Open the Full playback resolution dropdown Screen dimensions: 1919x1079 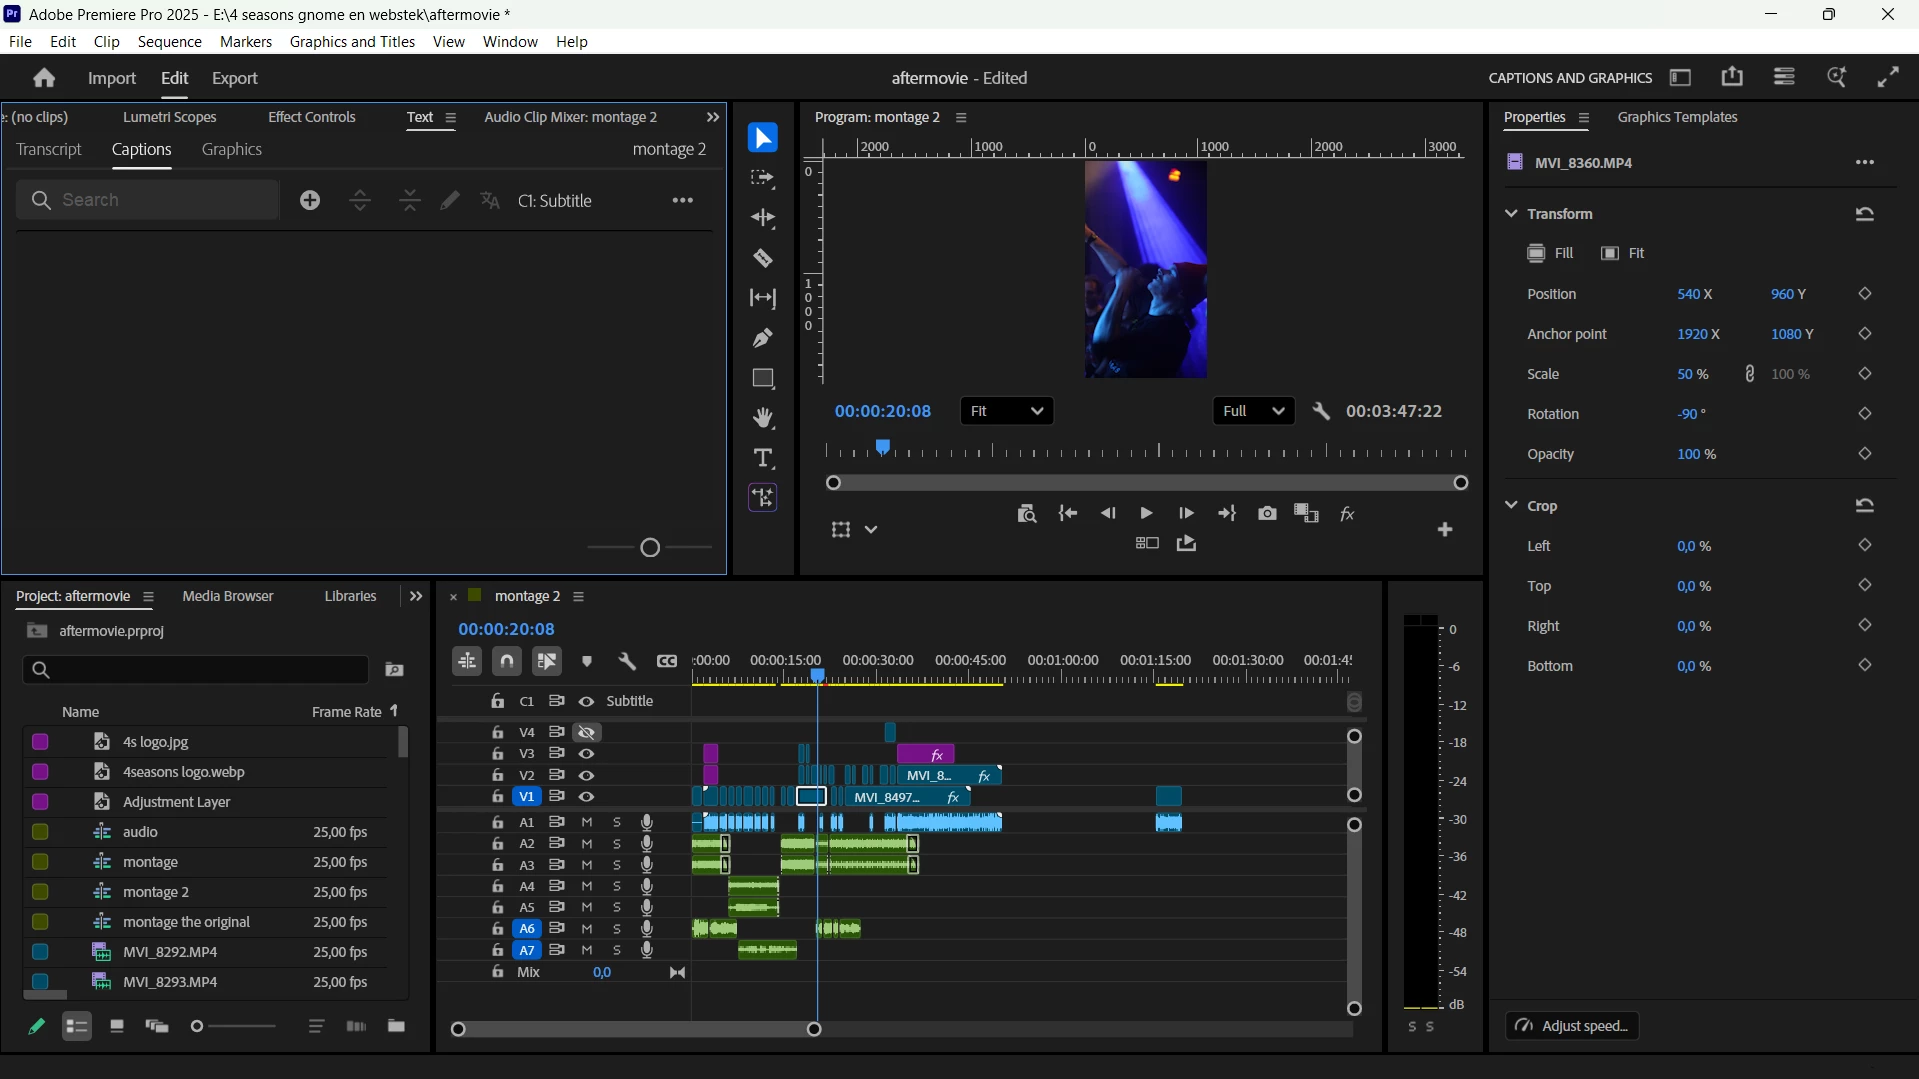click(x=1254, y=412)
